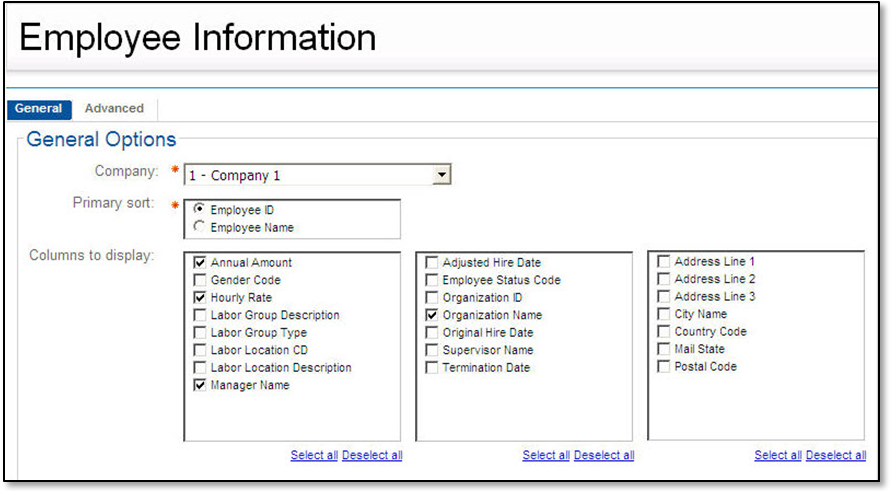The width and height of the screenshot is (892, 491).
Task: Tick the Address Line 1 checkbox
Action: pos(663,262)
